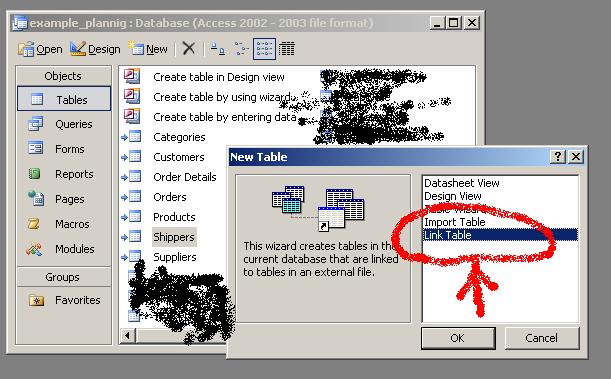Select Tables in the Objects pane

point(64,99)
